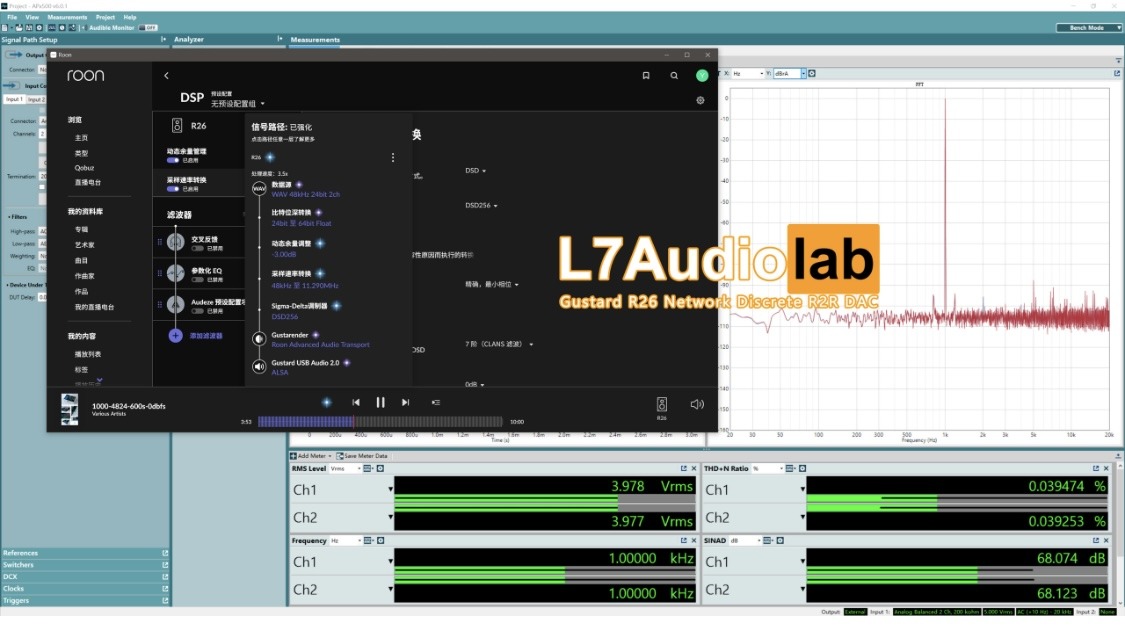Open THD+N Ratio percent unit dropdown
1125x631 pixels.
click(767, 469)
